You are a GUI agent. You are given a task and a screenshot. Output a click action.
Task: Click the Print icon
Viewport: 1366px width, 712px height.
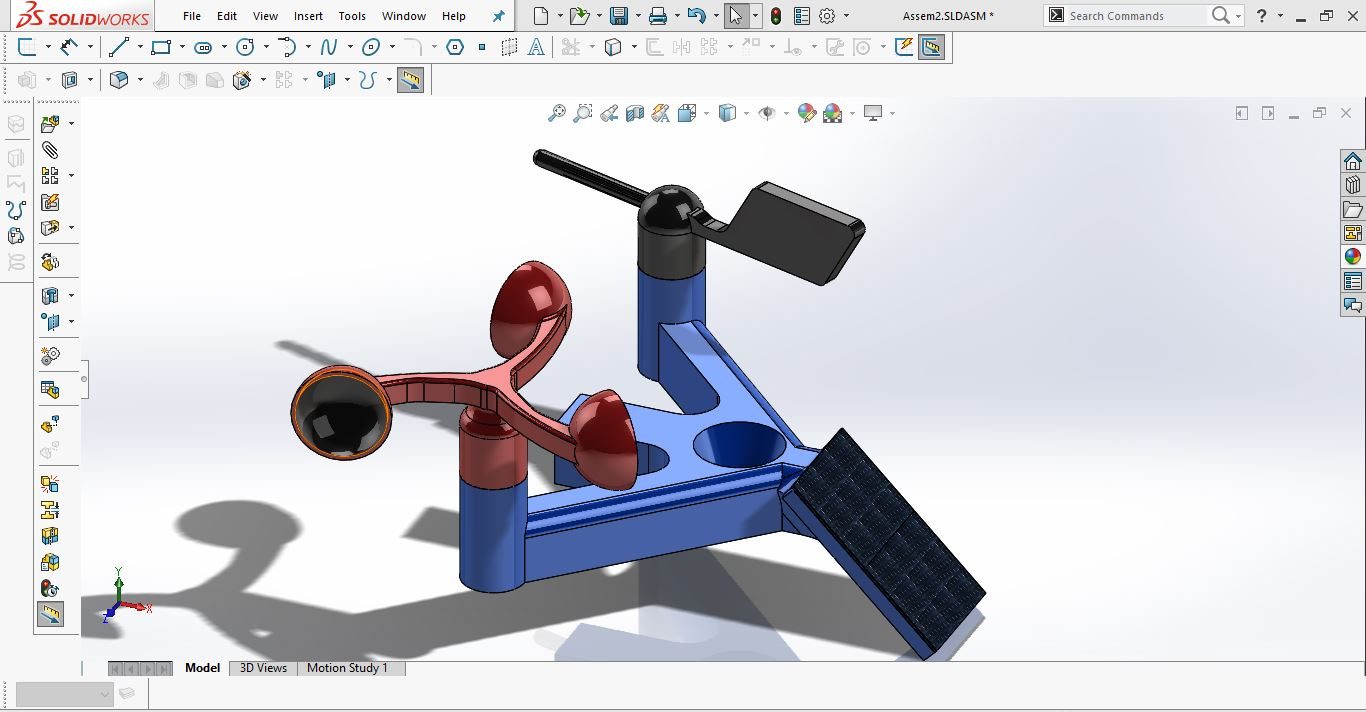tap(657, 16)
